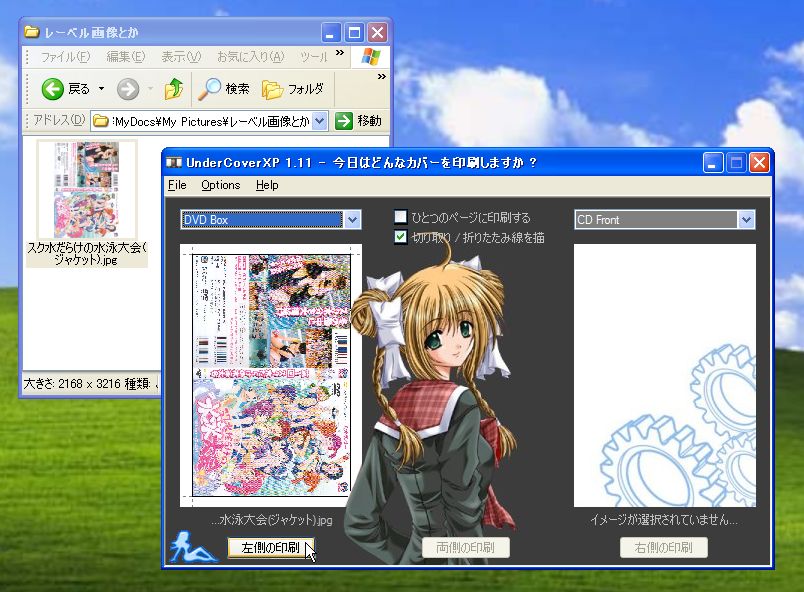This screenshot has height=592, width=804.
Task: Open the お気に入り(A) menu in Explorer
Action: coord(250,56)
